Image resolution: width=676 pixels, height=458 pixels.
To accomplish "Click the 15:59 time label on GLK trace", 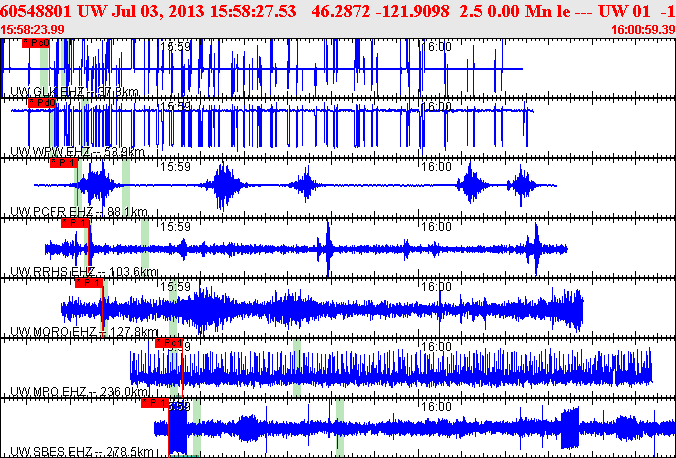I will 175,47.
